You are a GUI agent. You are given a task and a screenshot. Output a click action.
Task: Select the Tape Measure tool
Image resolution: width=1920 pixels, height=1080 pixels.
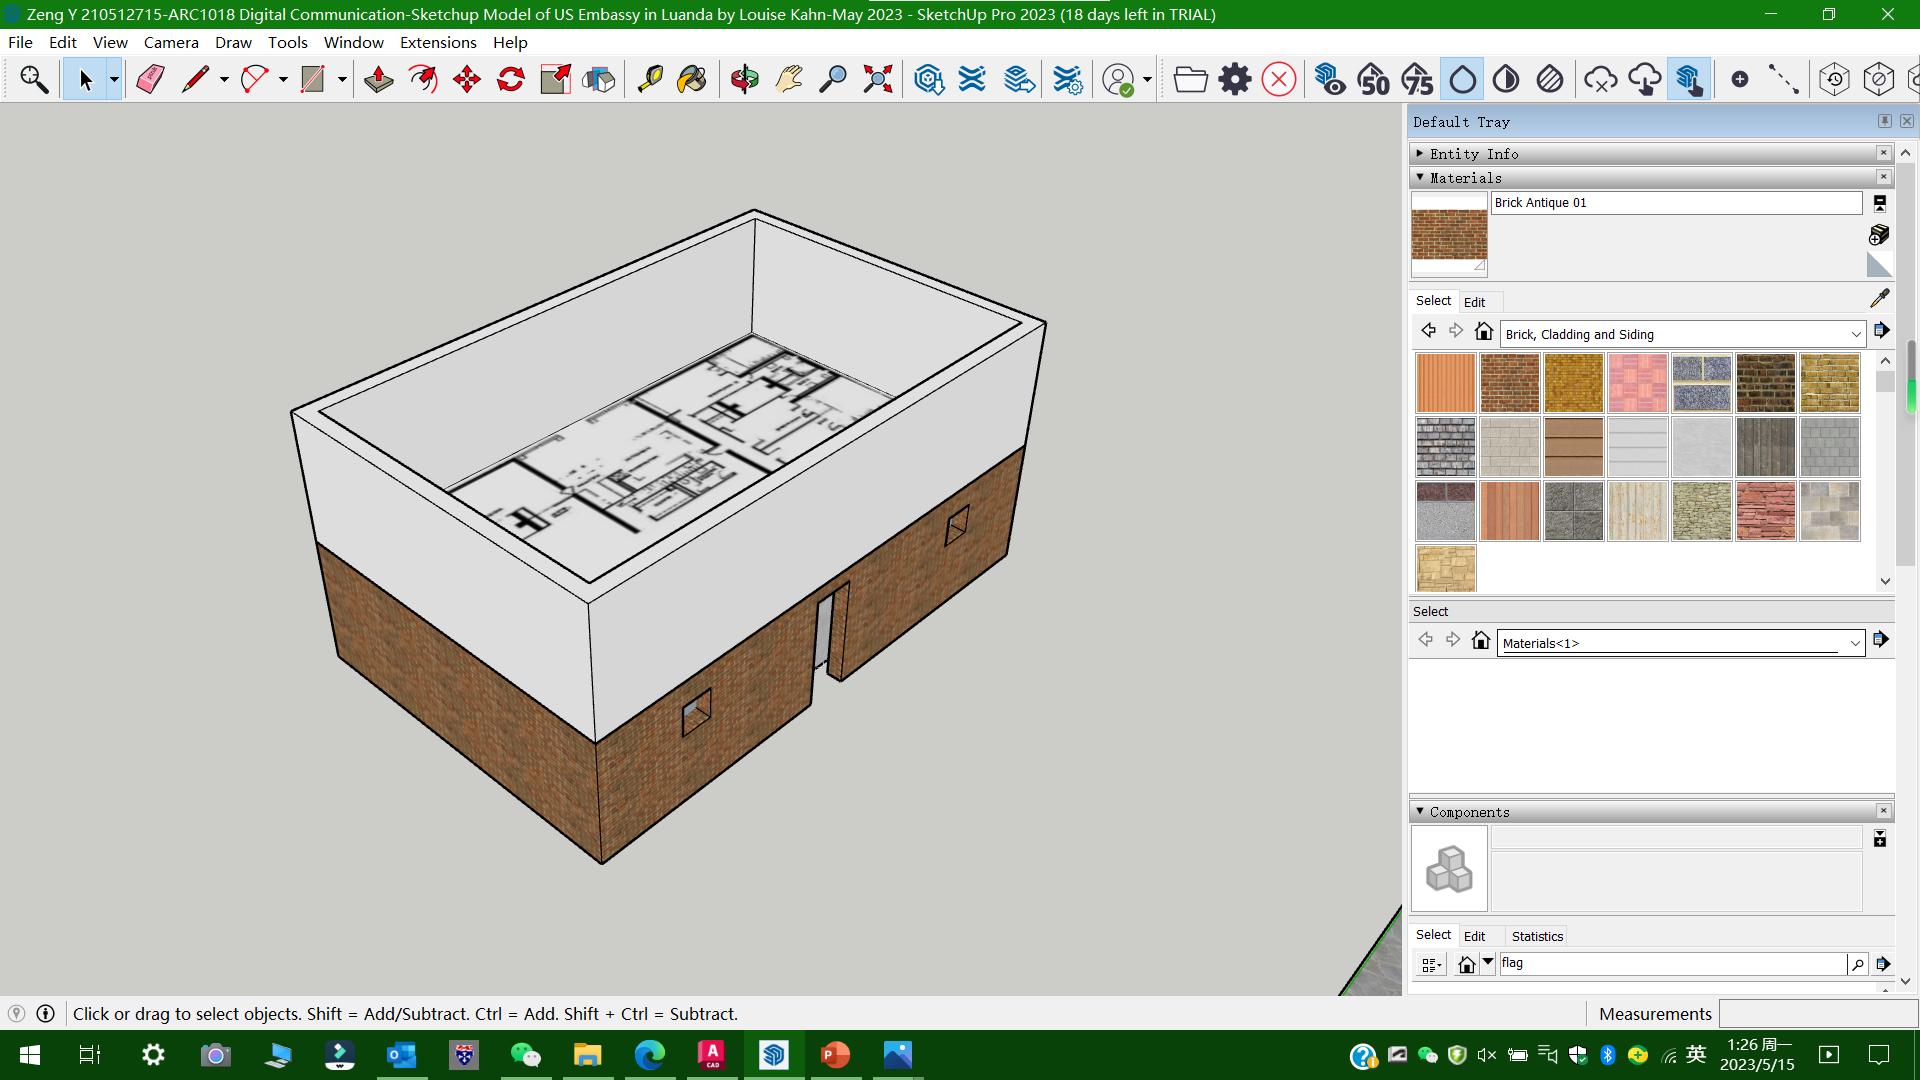click(650, 79)
